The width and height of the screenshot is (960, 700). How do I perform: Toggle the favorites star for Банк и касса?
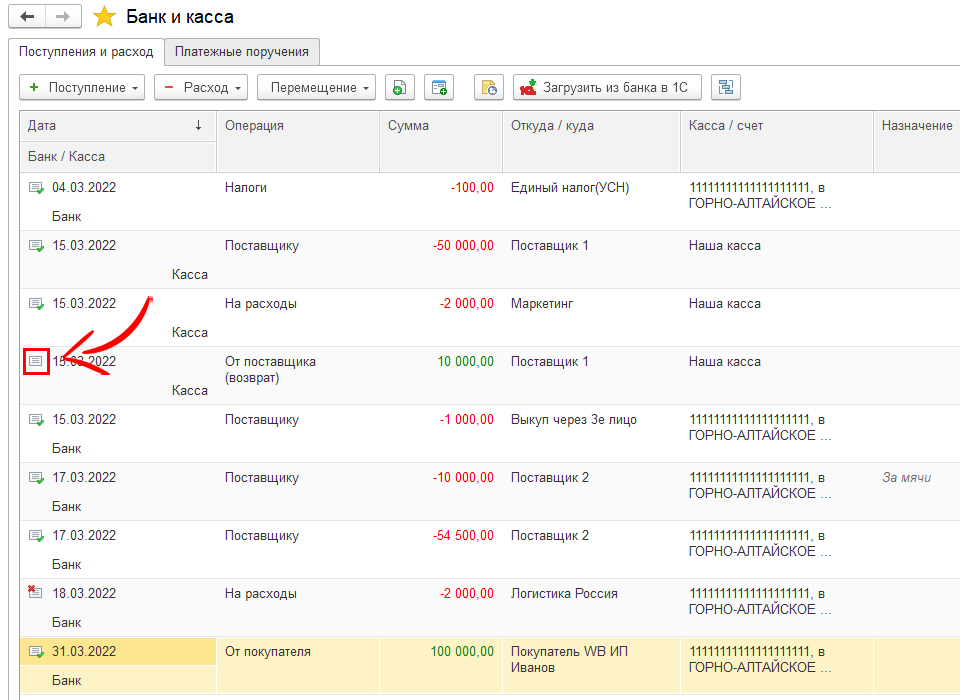coord(103,17)
